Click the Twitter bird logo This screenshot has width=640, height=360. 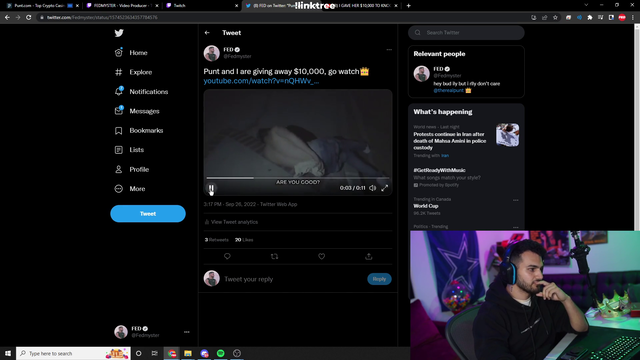coord(119,33)
